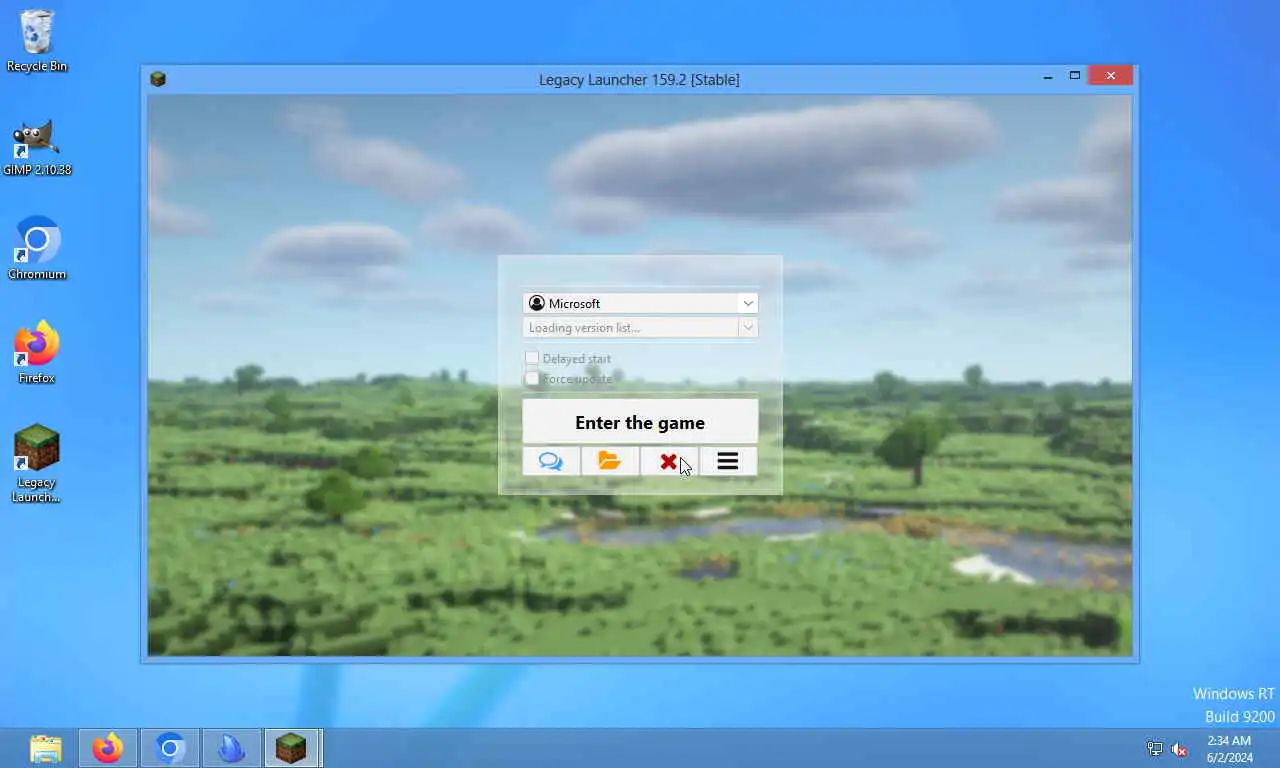This screenshot has height=768, width=1280.
Task: Click the launcher title bar cube icon
Action: click(x=158, y=79)
